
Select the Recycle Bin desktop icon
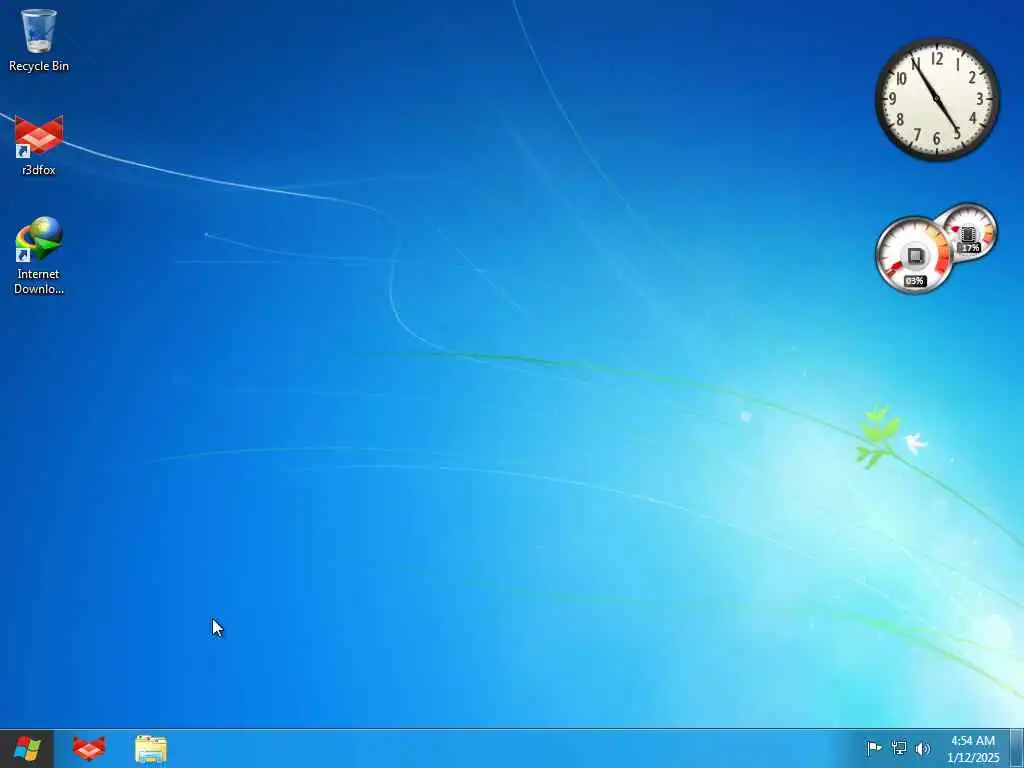tap(39, 39)
